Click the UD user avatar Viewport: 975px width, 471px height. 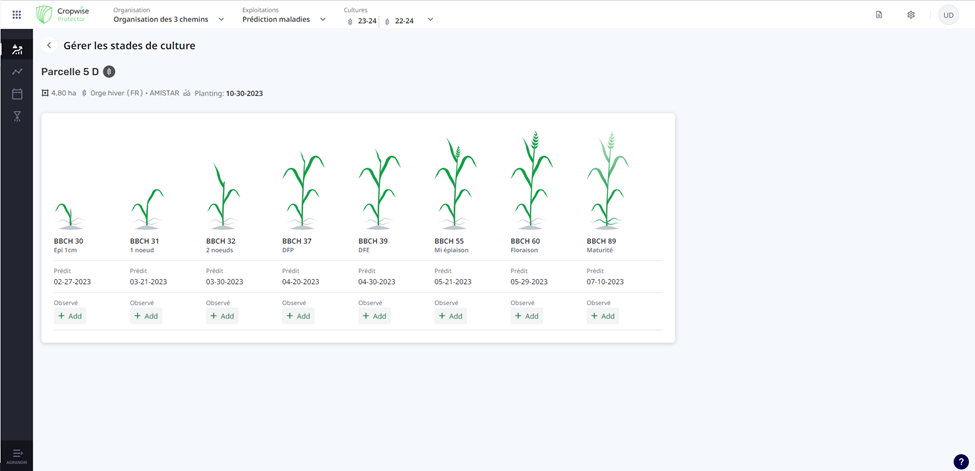point(948,15)
